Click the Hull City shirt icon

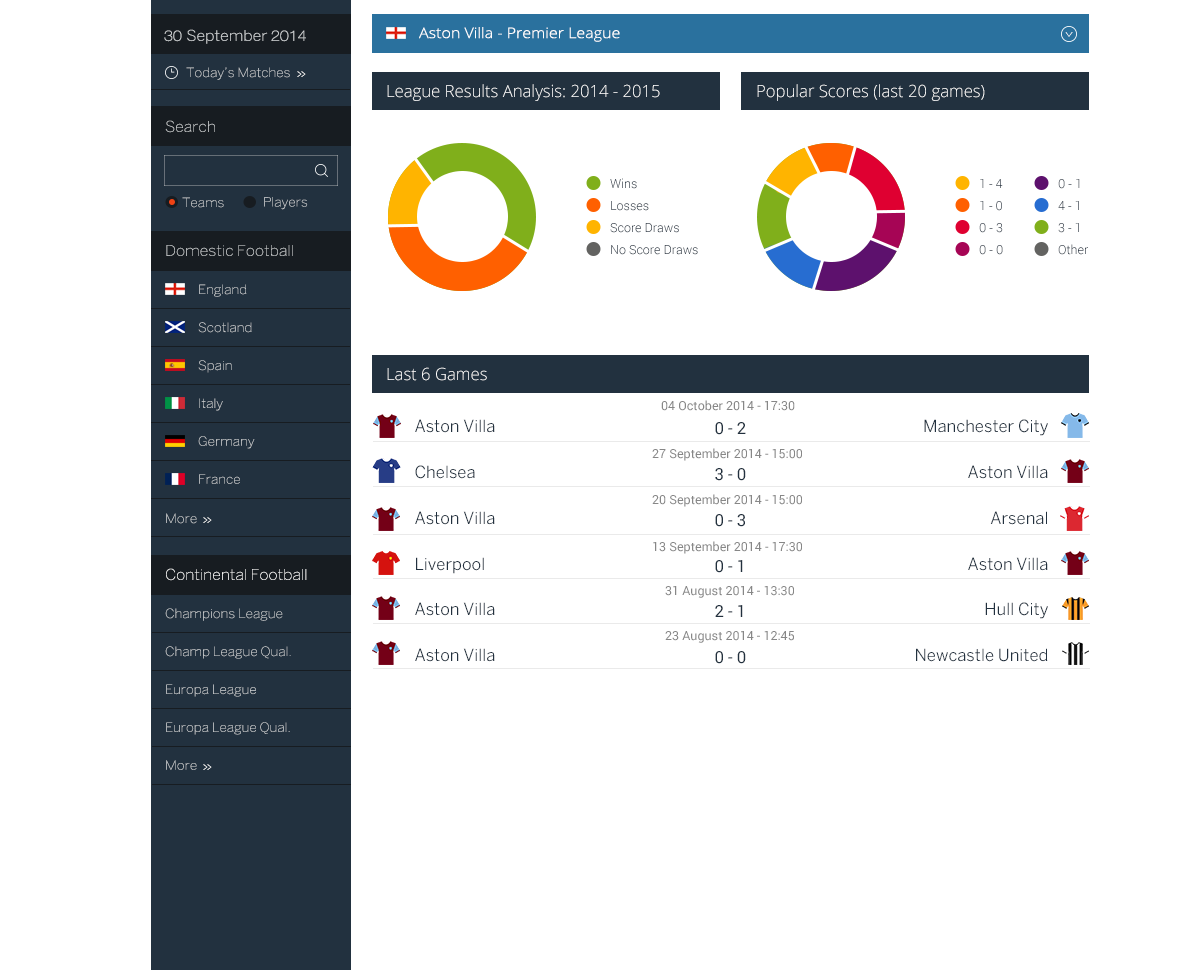(x=1075, y=608)
